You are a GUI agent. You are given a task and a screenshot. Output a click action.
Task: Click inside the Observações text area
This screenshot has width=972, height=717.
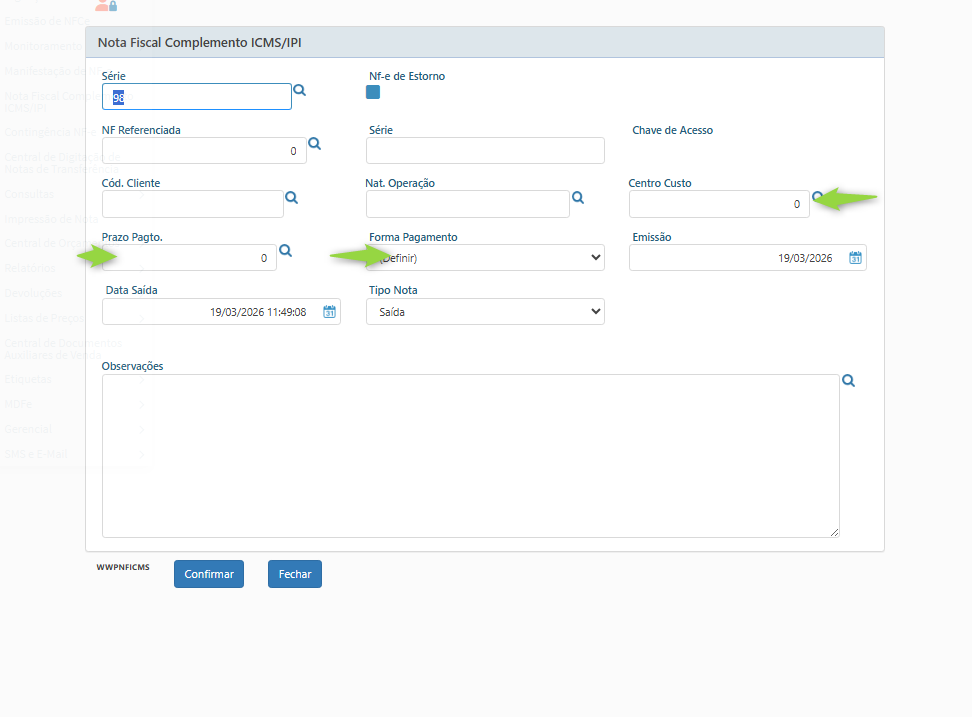pos(470,456)
